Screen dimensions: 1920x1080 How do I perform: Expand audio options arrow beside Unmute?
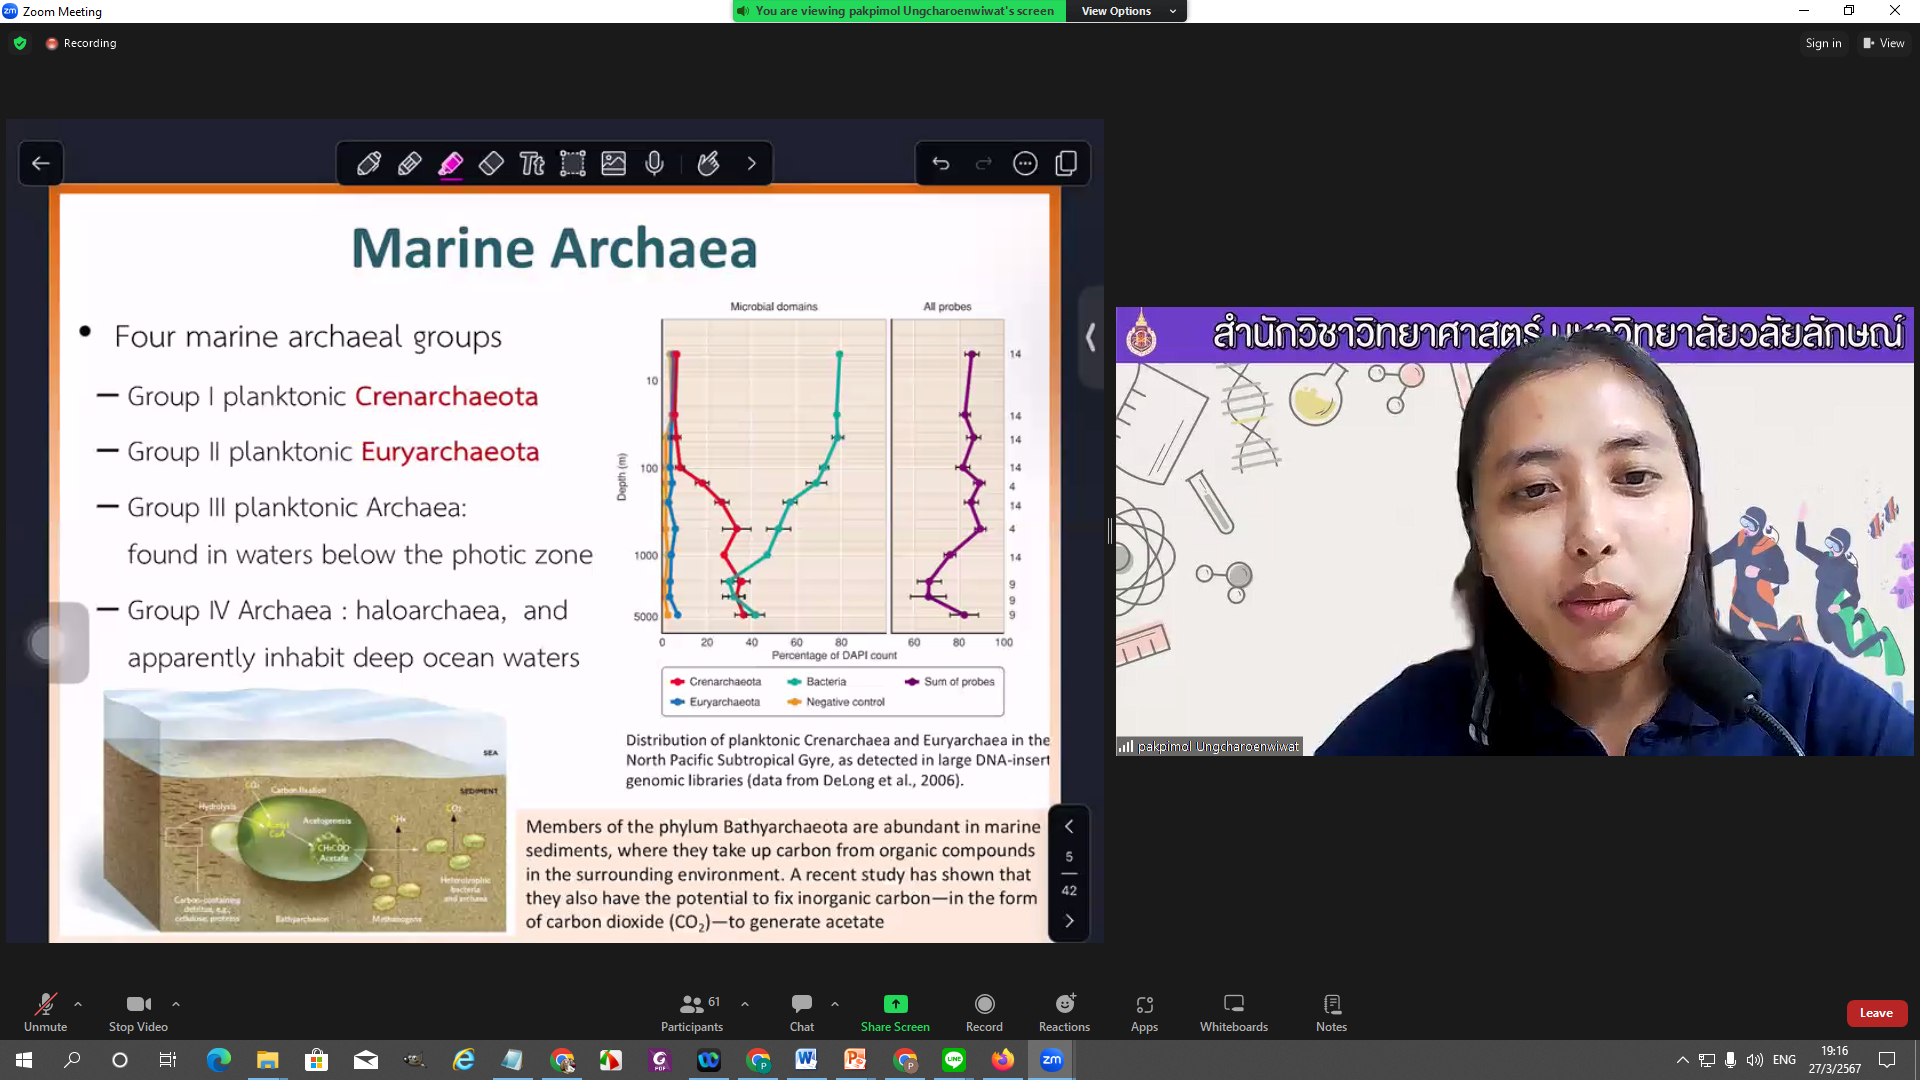pyautogui.click(x=78, y=1004)
